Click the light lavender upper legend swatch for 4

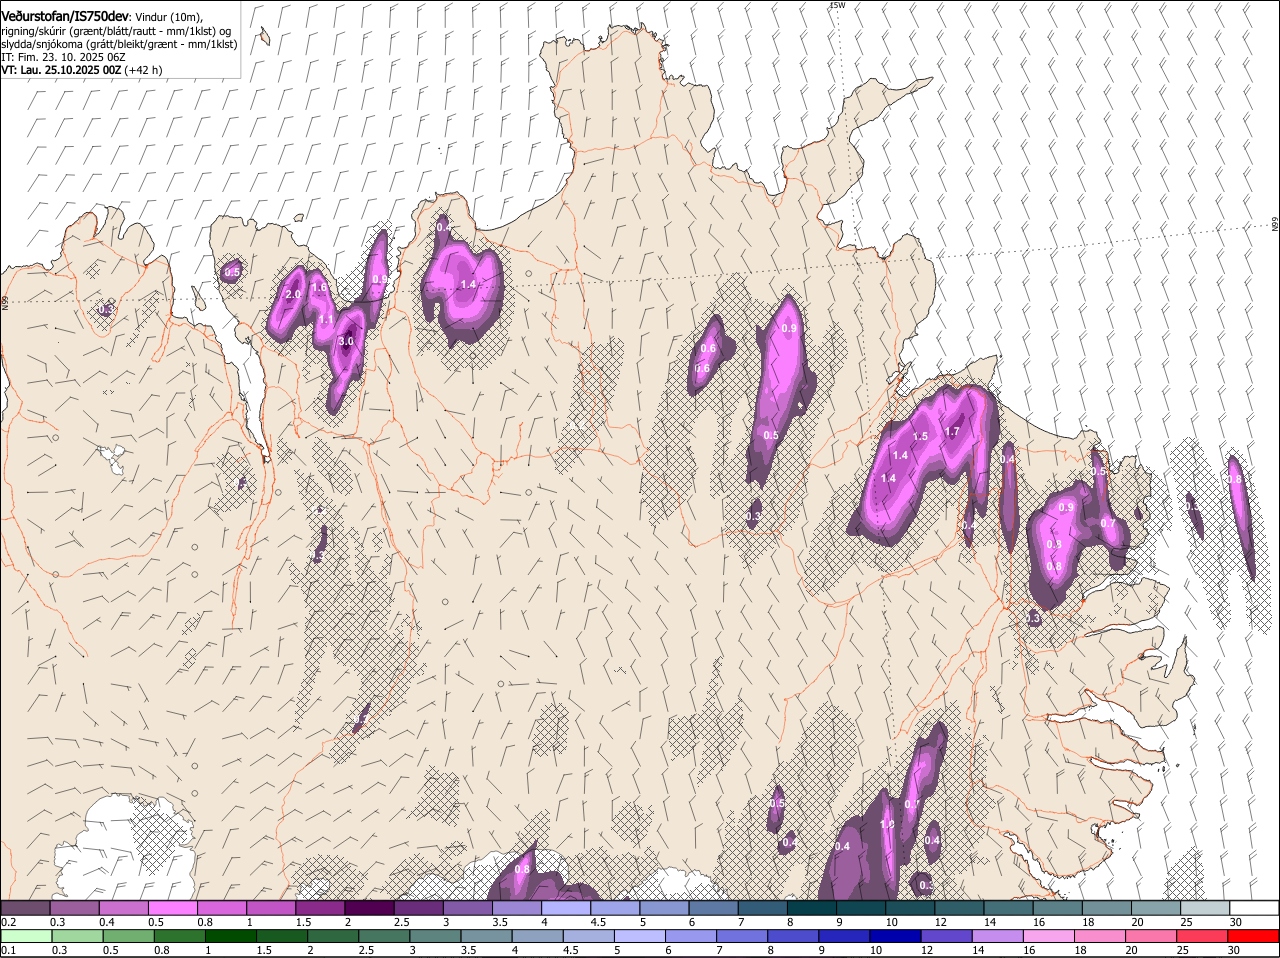(x=565, y=908)
